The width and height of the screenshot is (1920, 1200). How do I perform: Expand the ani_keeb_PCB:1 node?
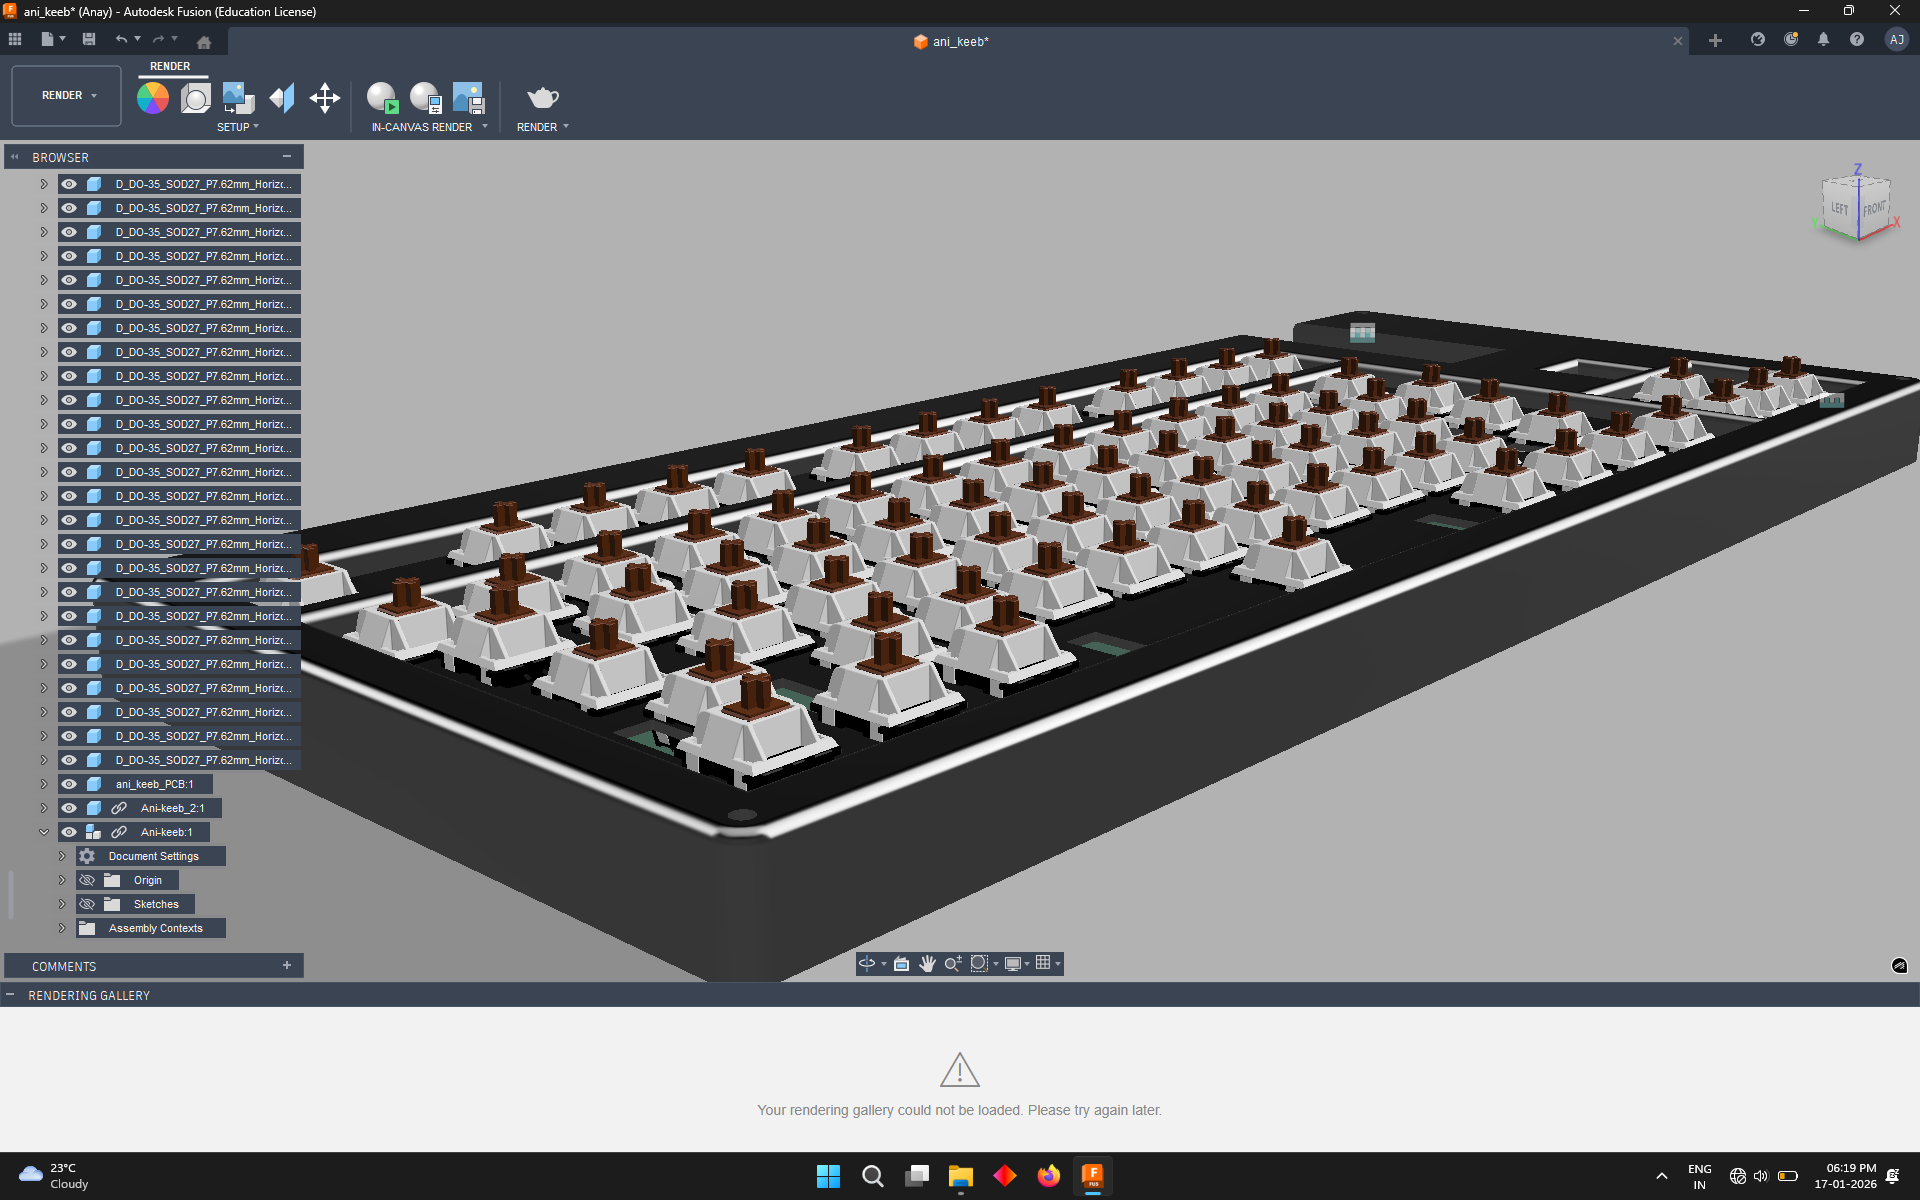[x=44, y=784]
